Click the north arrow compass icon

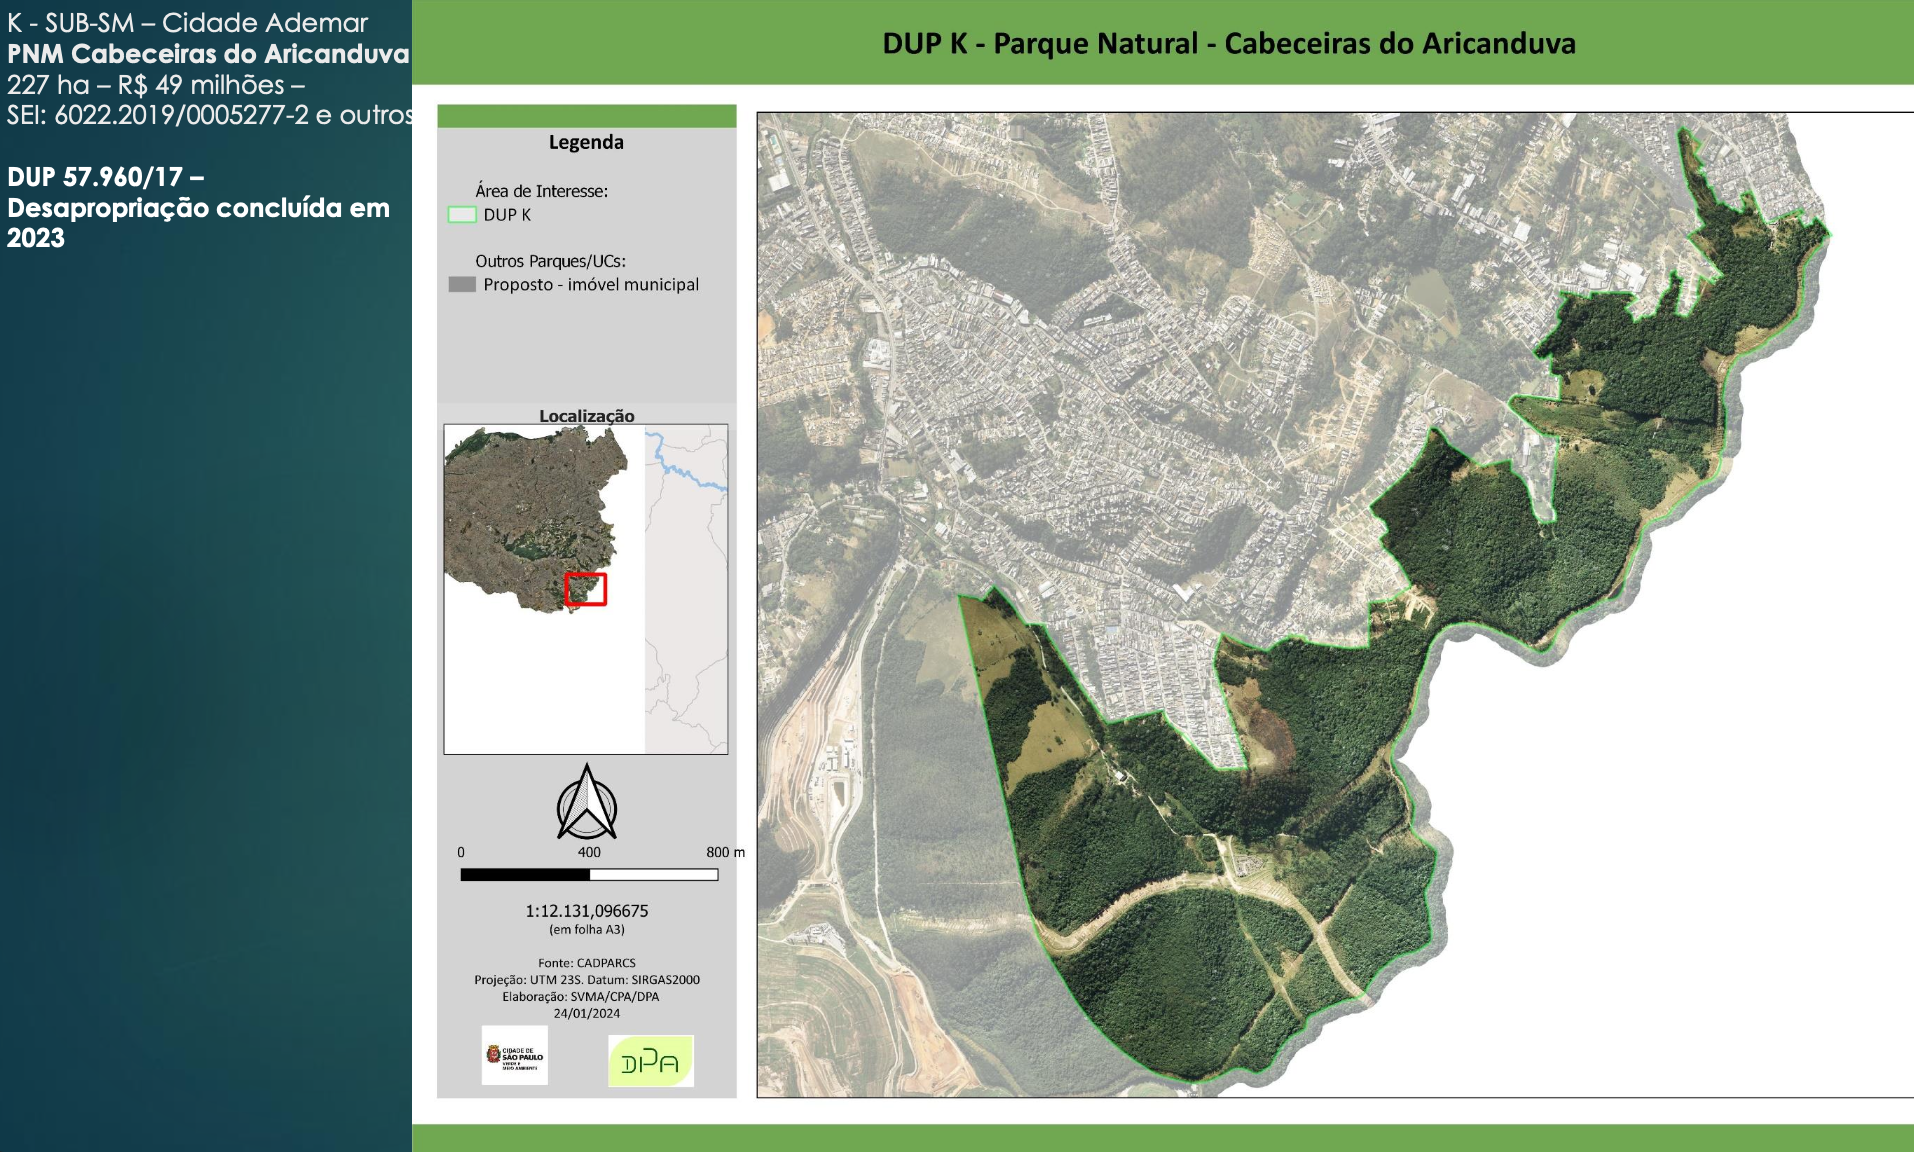[587, 803]
